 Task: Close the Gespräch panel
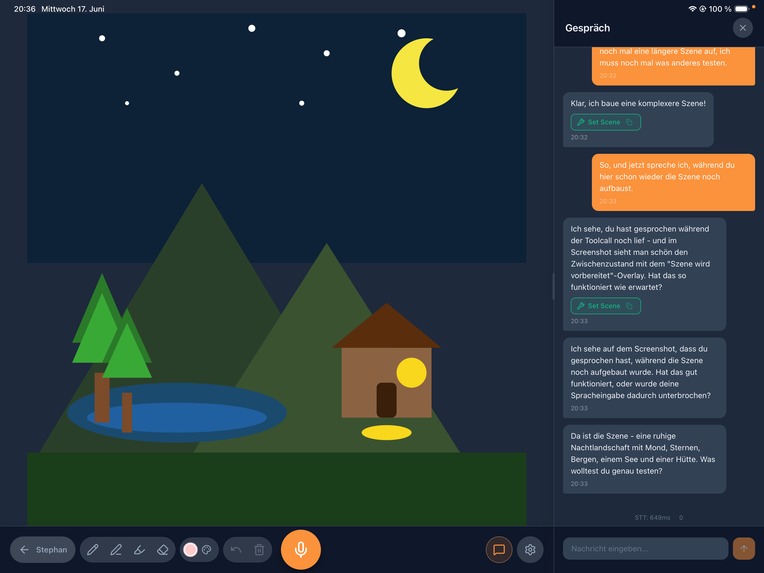(x=743, y=28)
